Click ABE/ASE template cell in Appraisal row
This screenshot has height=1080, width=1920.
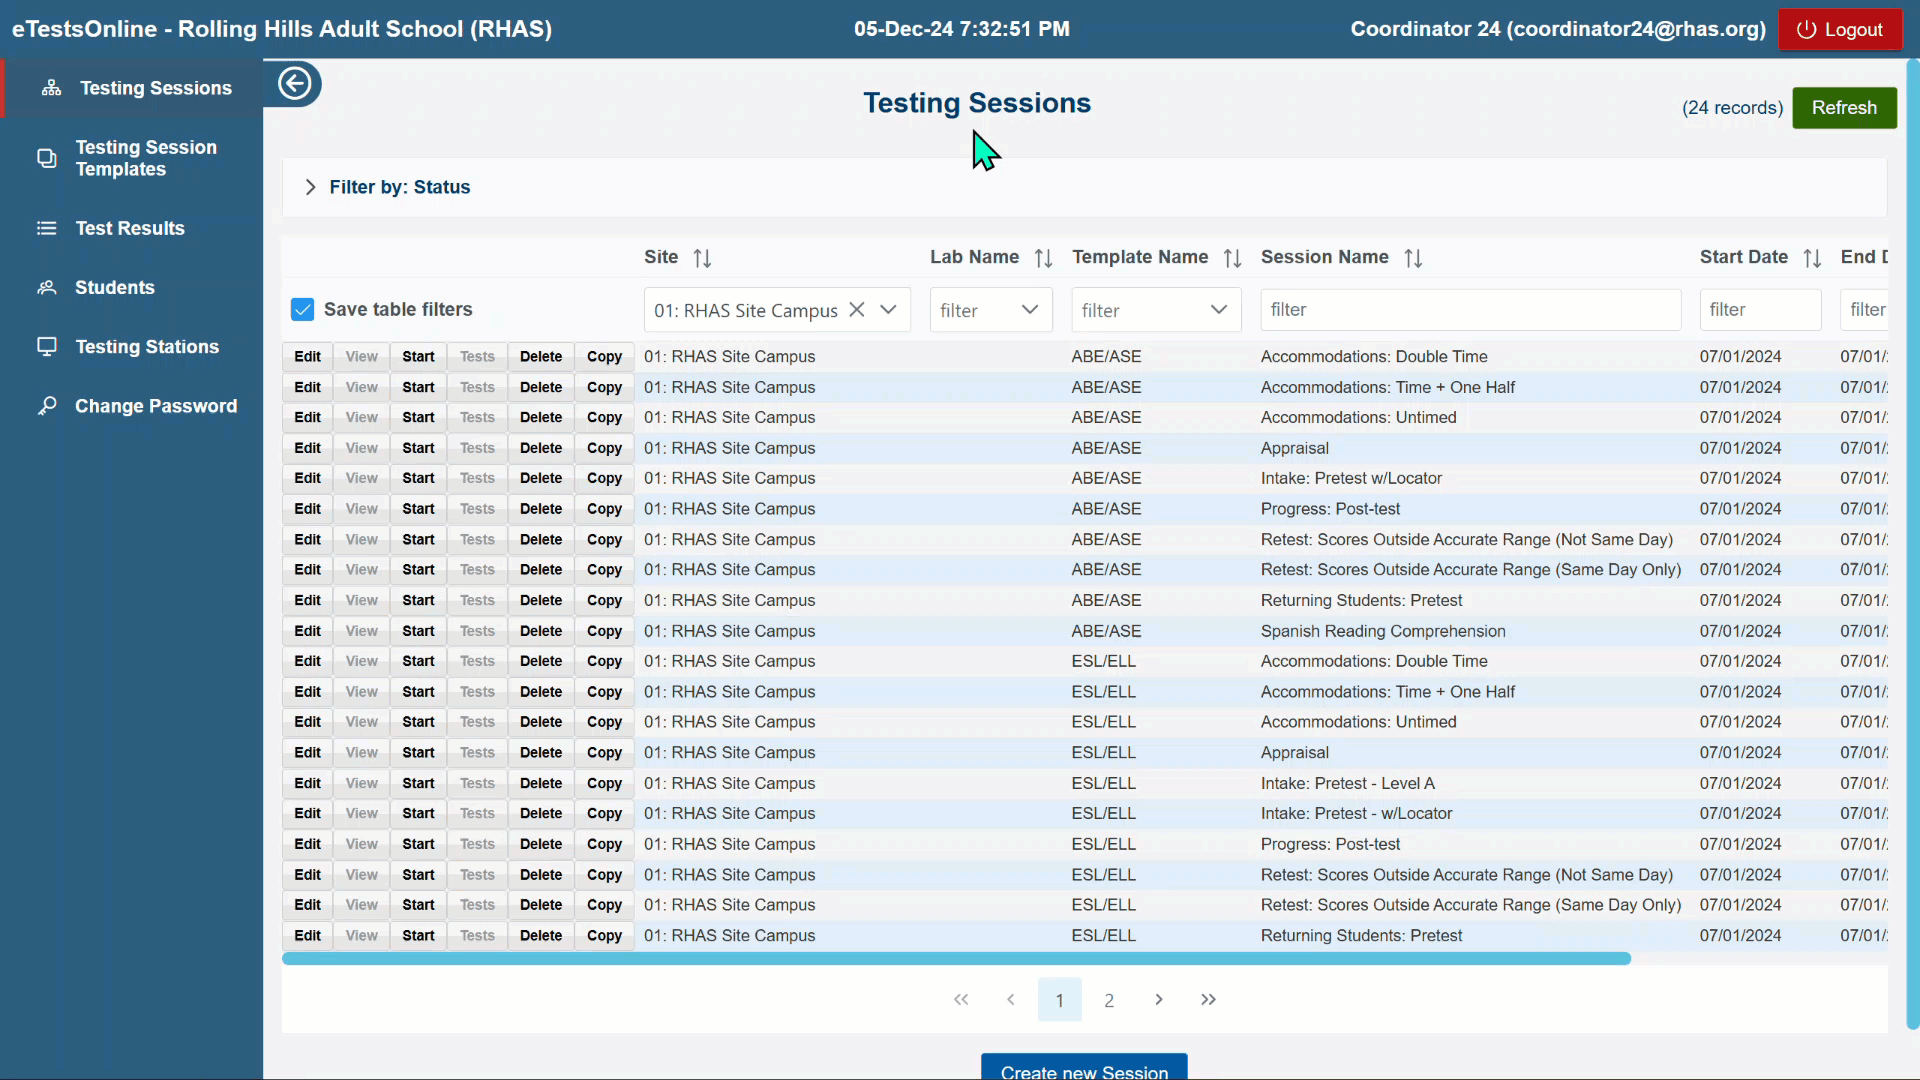(x=1106, y=448)
